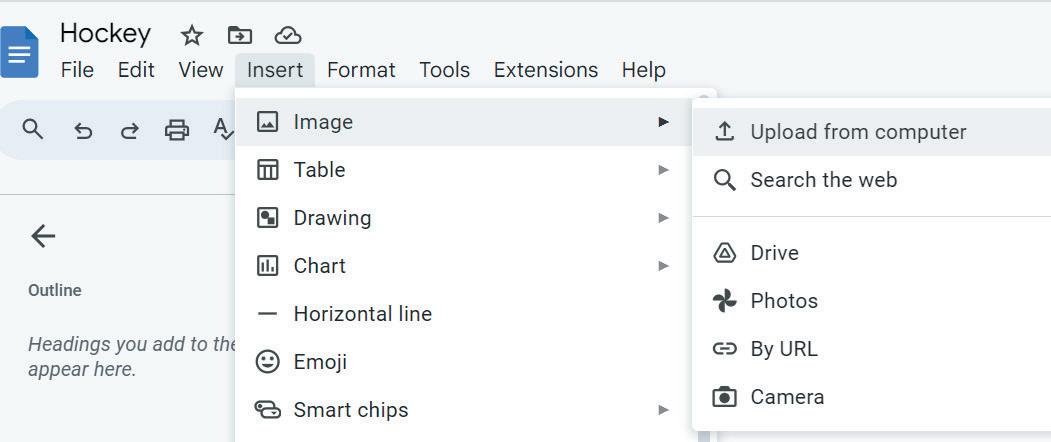Close the outline with back arrow
The width and height of the screenshot is (1051, 442).
click(x=42, y=236)
